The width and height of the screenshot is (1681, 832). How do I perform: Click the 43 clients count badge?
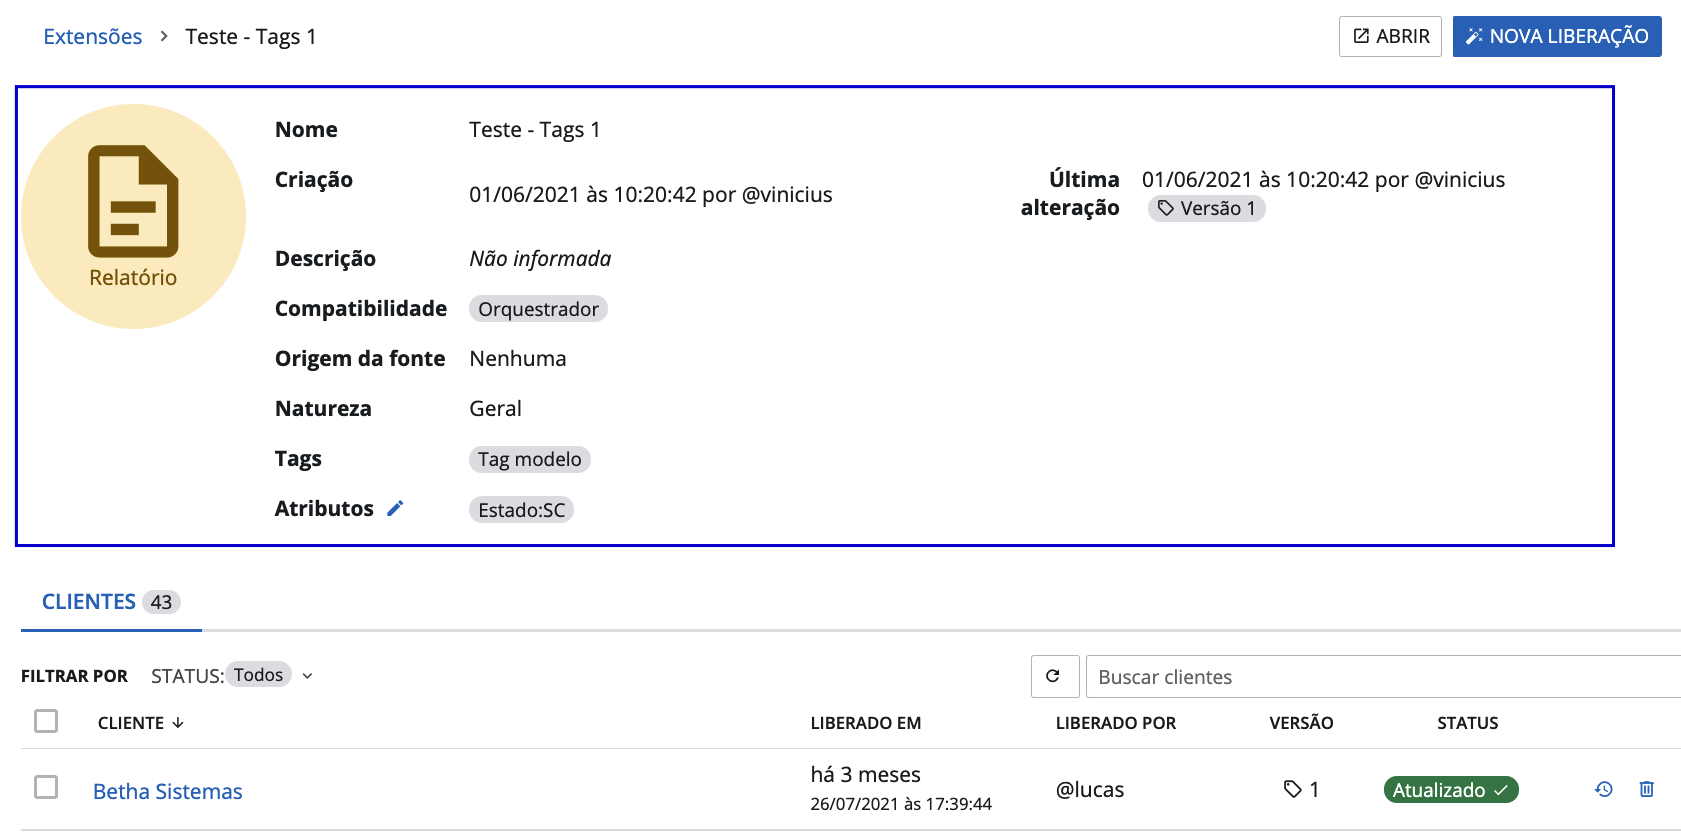pos(161,602)
